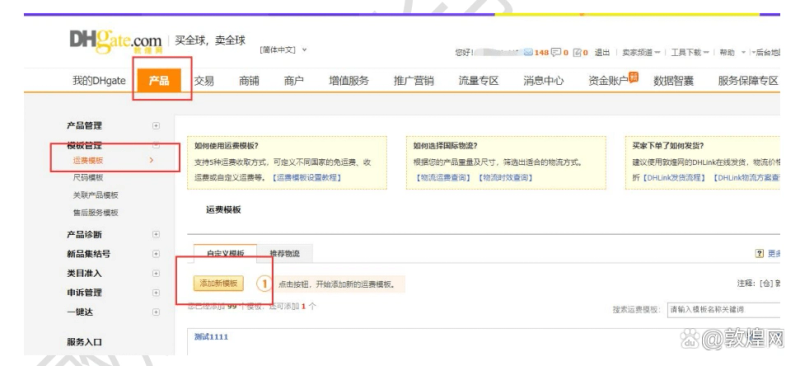This screenshot has width=800, height=366.
Task: Expand the 一键达 section plus icon
Action: click(x=156, y=312)
